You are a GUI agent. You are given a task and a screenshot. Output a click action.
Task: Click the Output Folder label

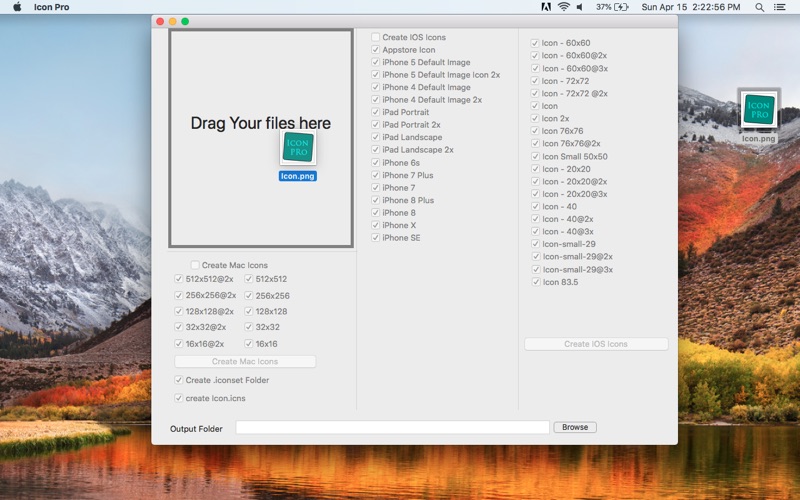click(x=196, y=429)
